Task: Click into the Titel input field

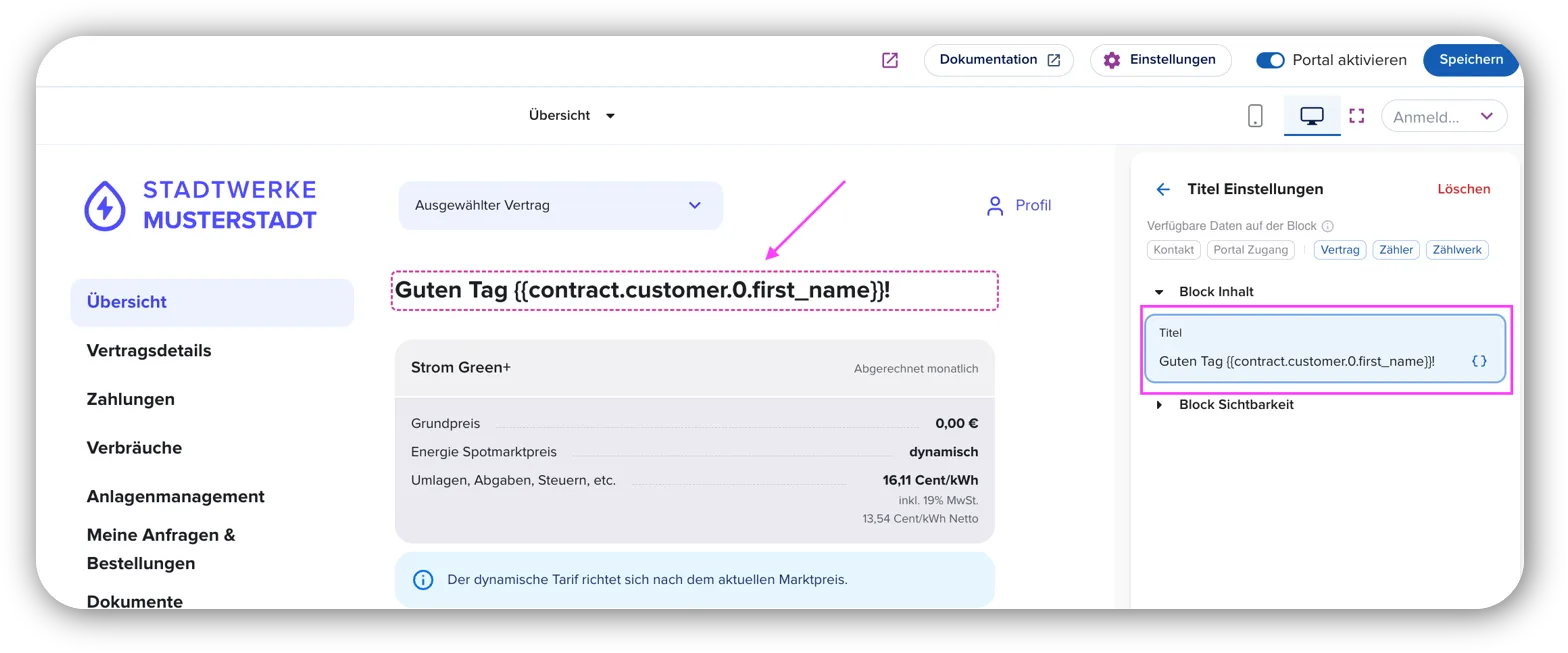Action: coord(1326,349)
